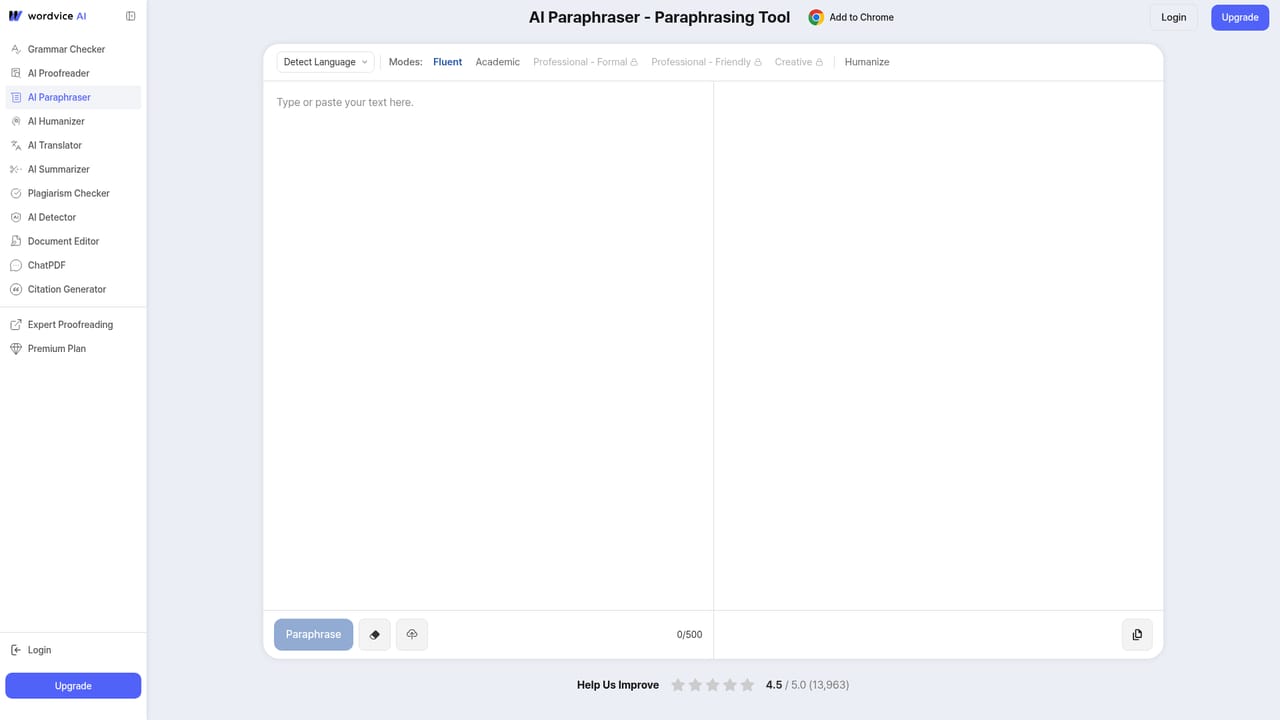
Task: Select the Fluent mode
Action: tap(447, 62)
